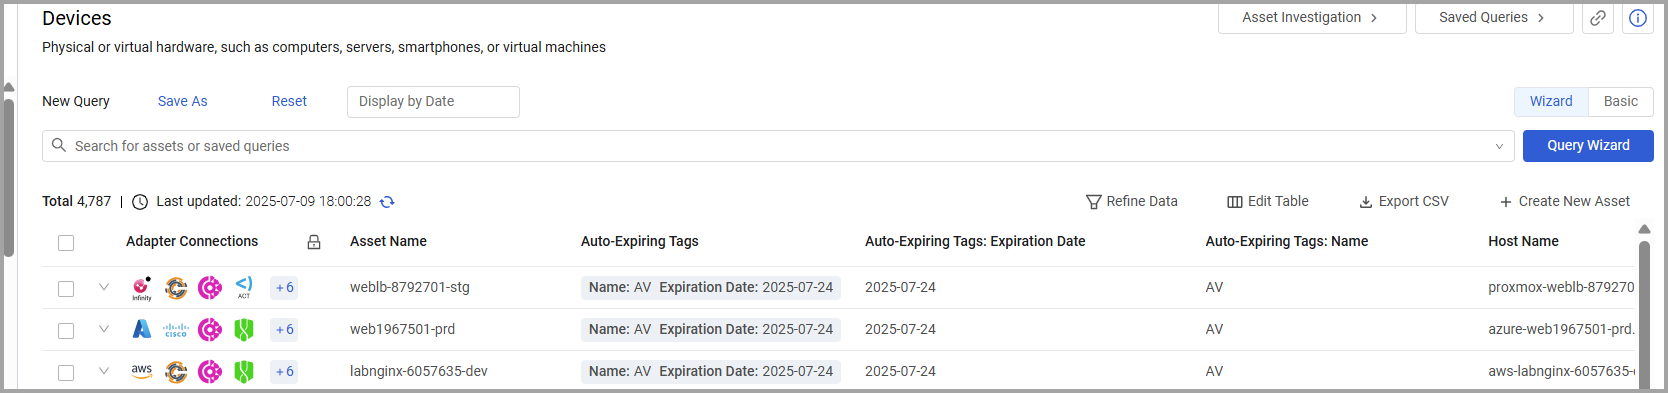Open the search bar dropdown arrow
Screen dimensions: 1668x393
(1499, 146)
